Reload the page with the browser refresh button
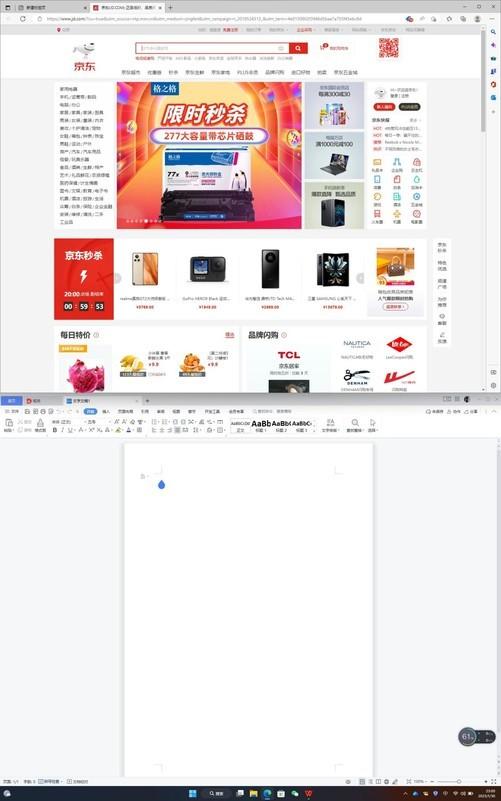This screenshot has height=801, width=501. (x=22, y=18)
